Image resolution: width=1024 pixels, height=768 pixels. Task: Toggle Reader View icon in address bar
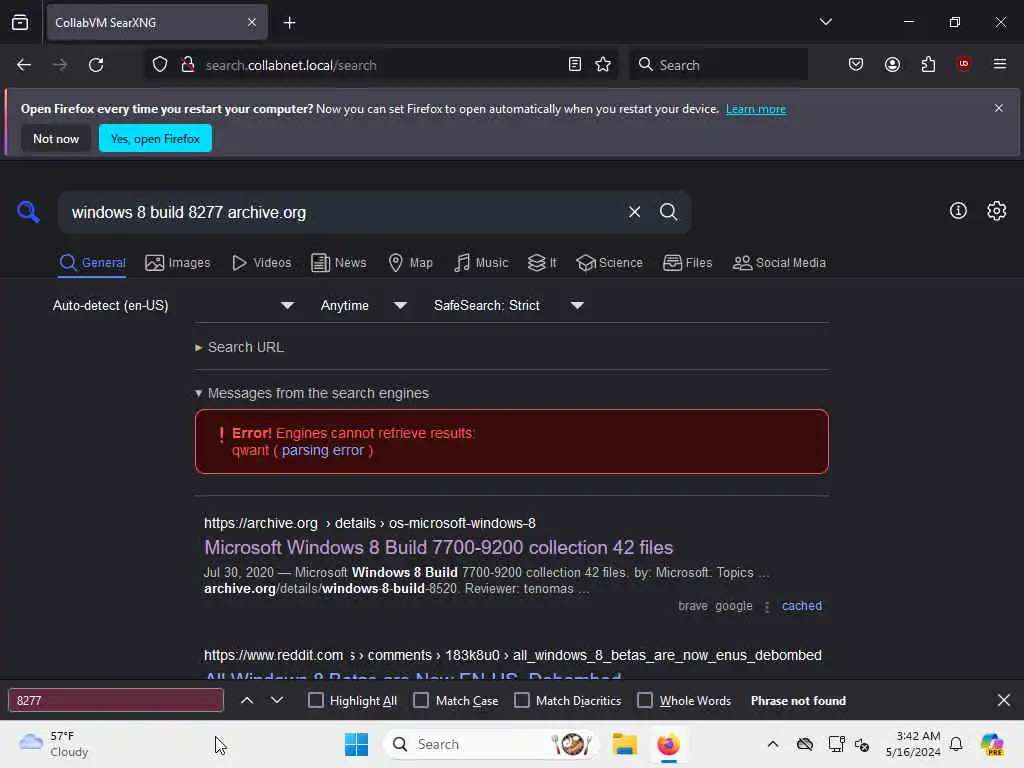pyautogui.click(x=575, y=65)
